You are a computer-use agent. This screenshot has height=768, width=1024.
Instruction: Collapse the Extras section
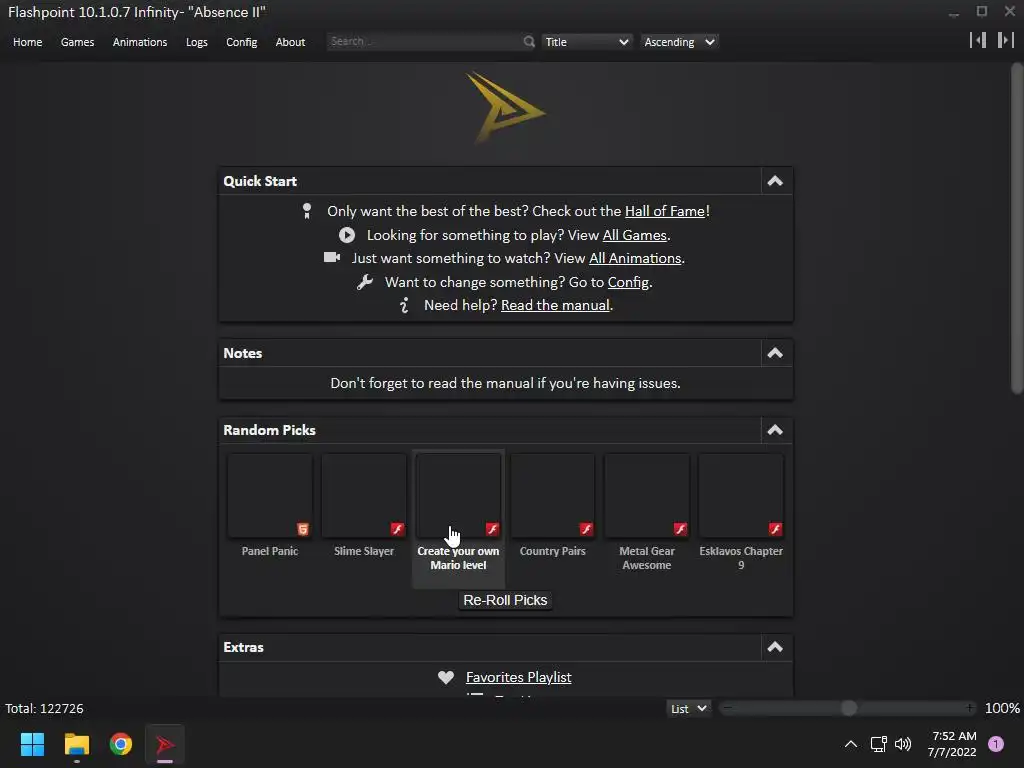[x=775, y=647]
